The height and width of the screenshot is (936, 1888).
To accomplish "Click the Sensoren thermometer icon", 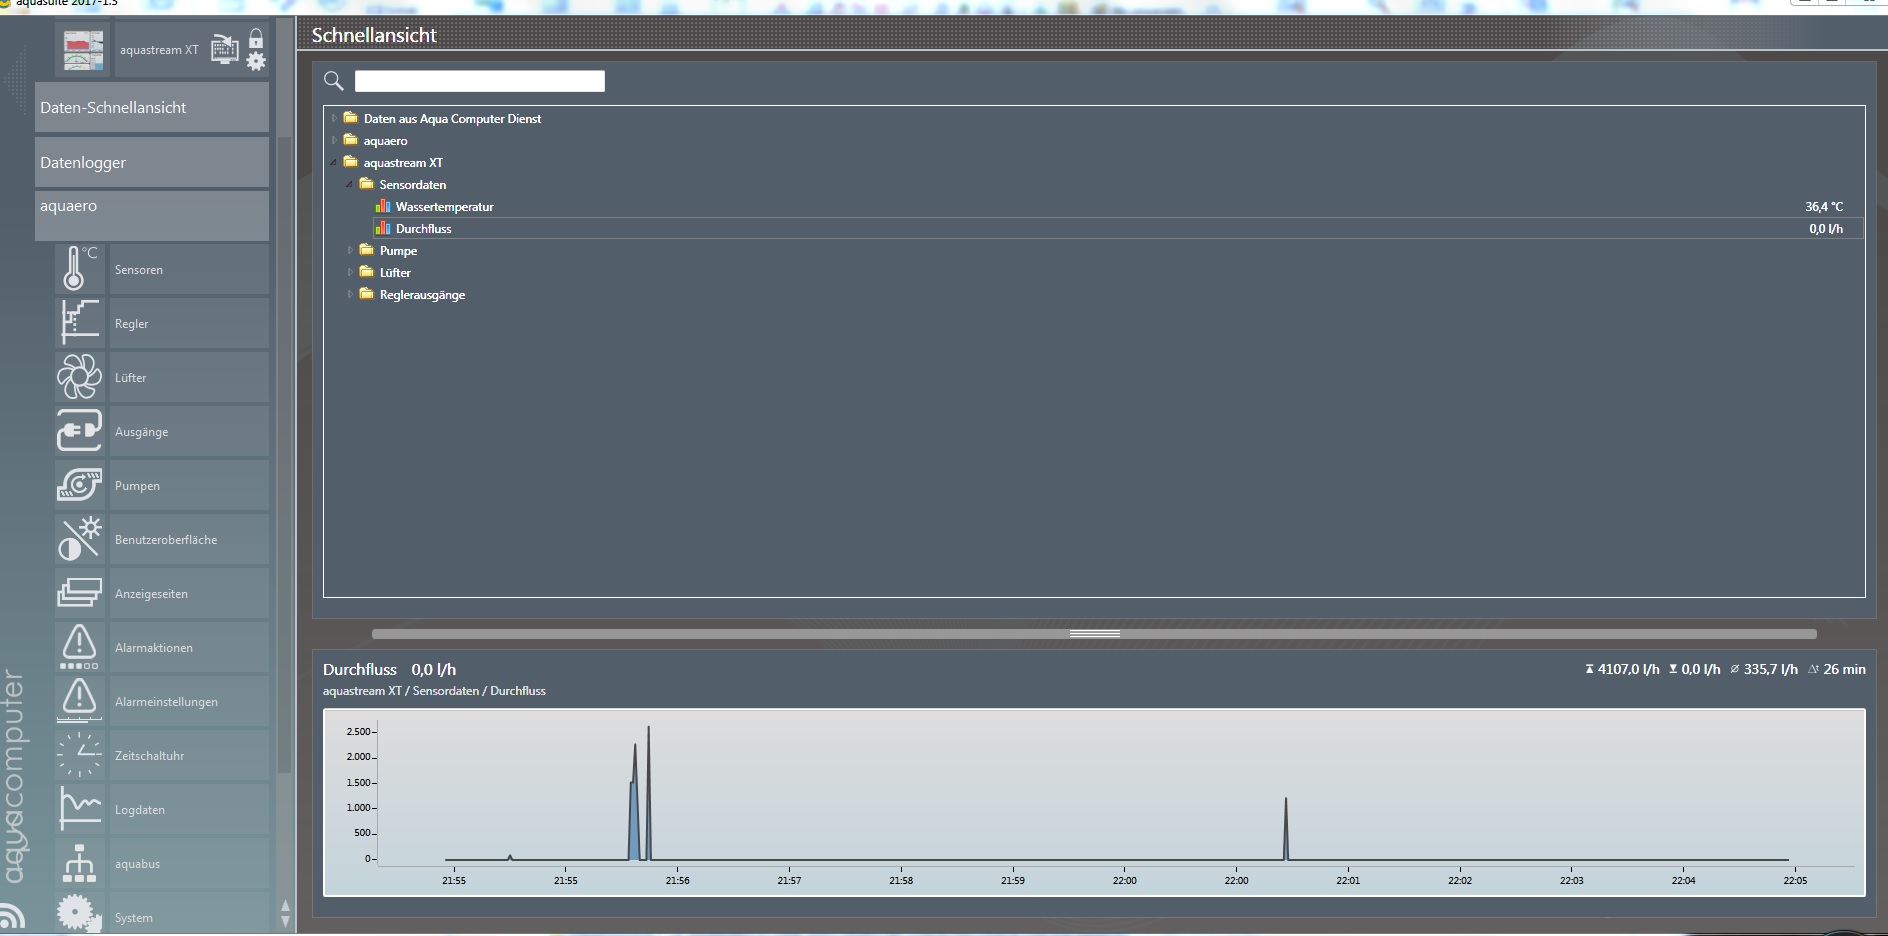I will 79,269.
